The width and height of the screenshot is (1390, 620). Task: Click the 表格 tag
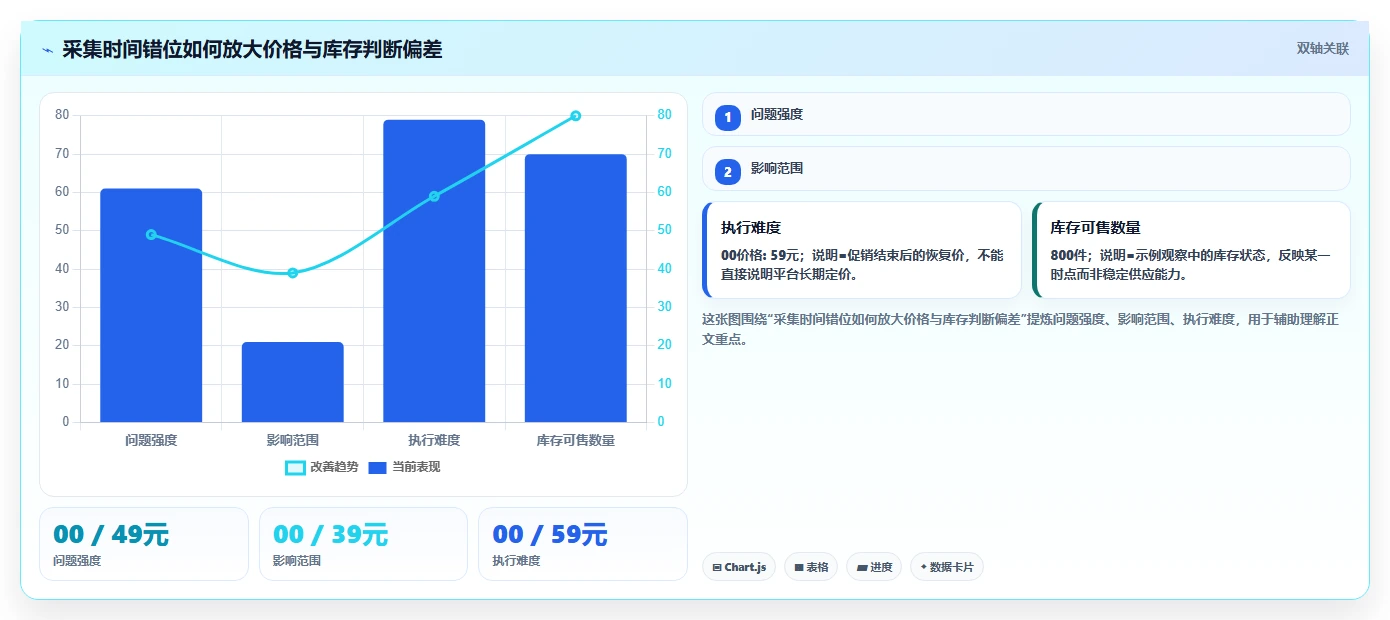[x=811, y=567]
